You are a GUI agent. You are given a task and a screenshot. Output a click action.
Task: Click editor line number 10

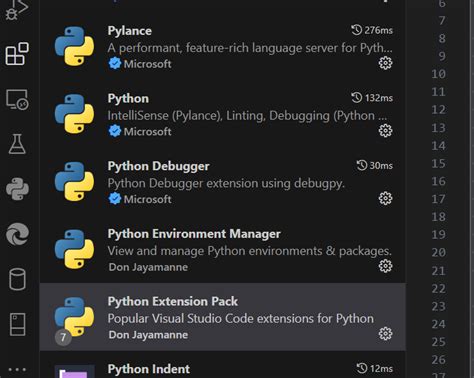438,74
